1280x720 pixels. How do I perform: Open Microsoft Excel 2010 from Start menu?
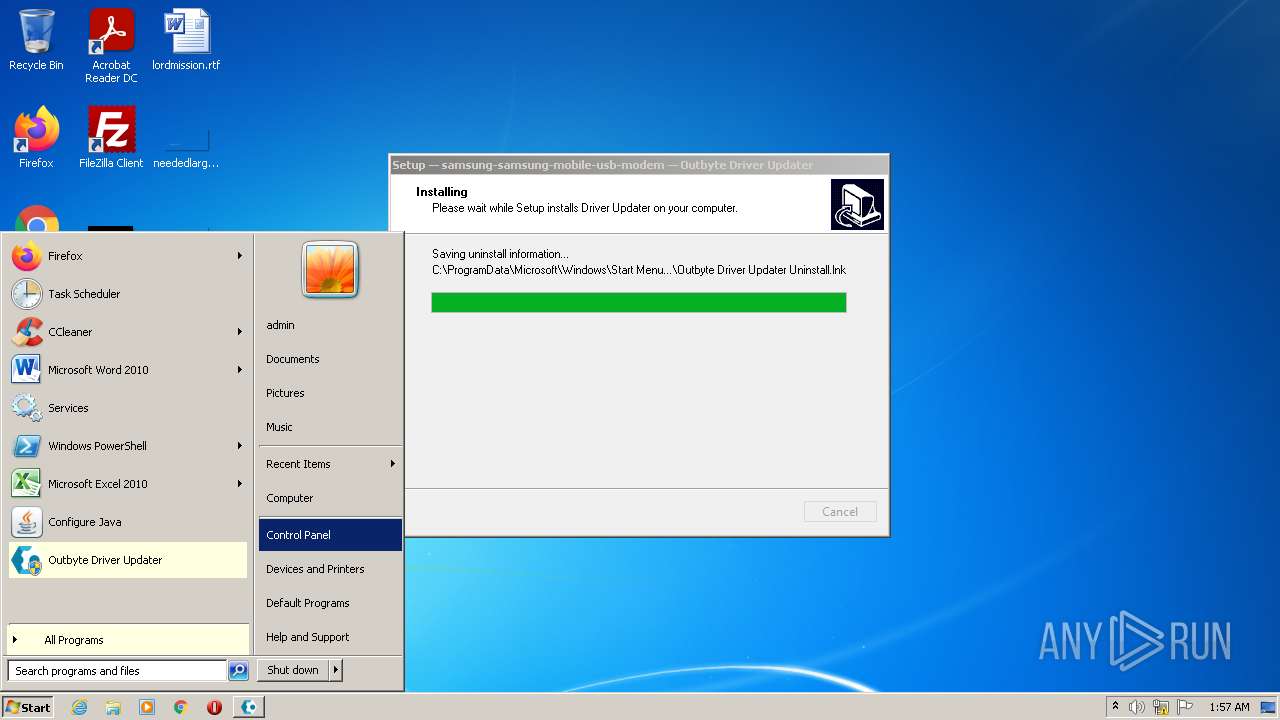pos(127,484)
